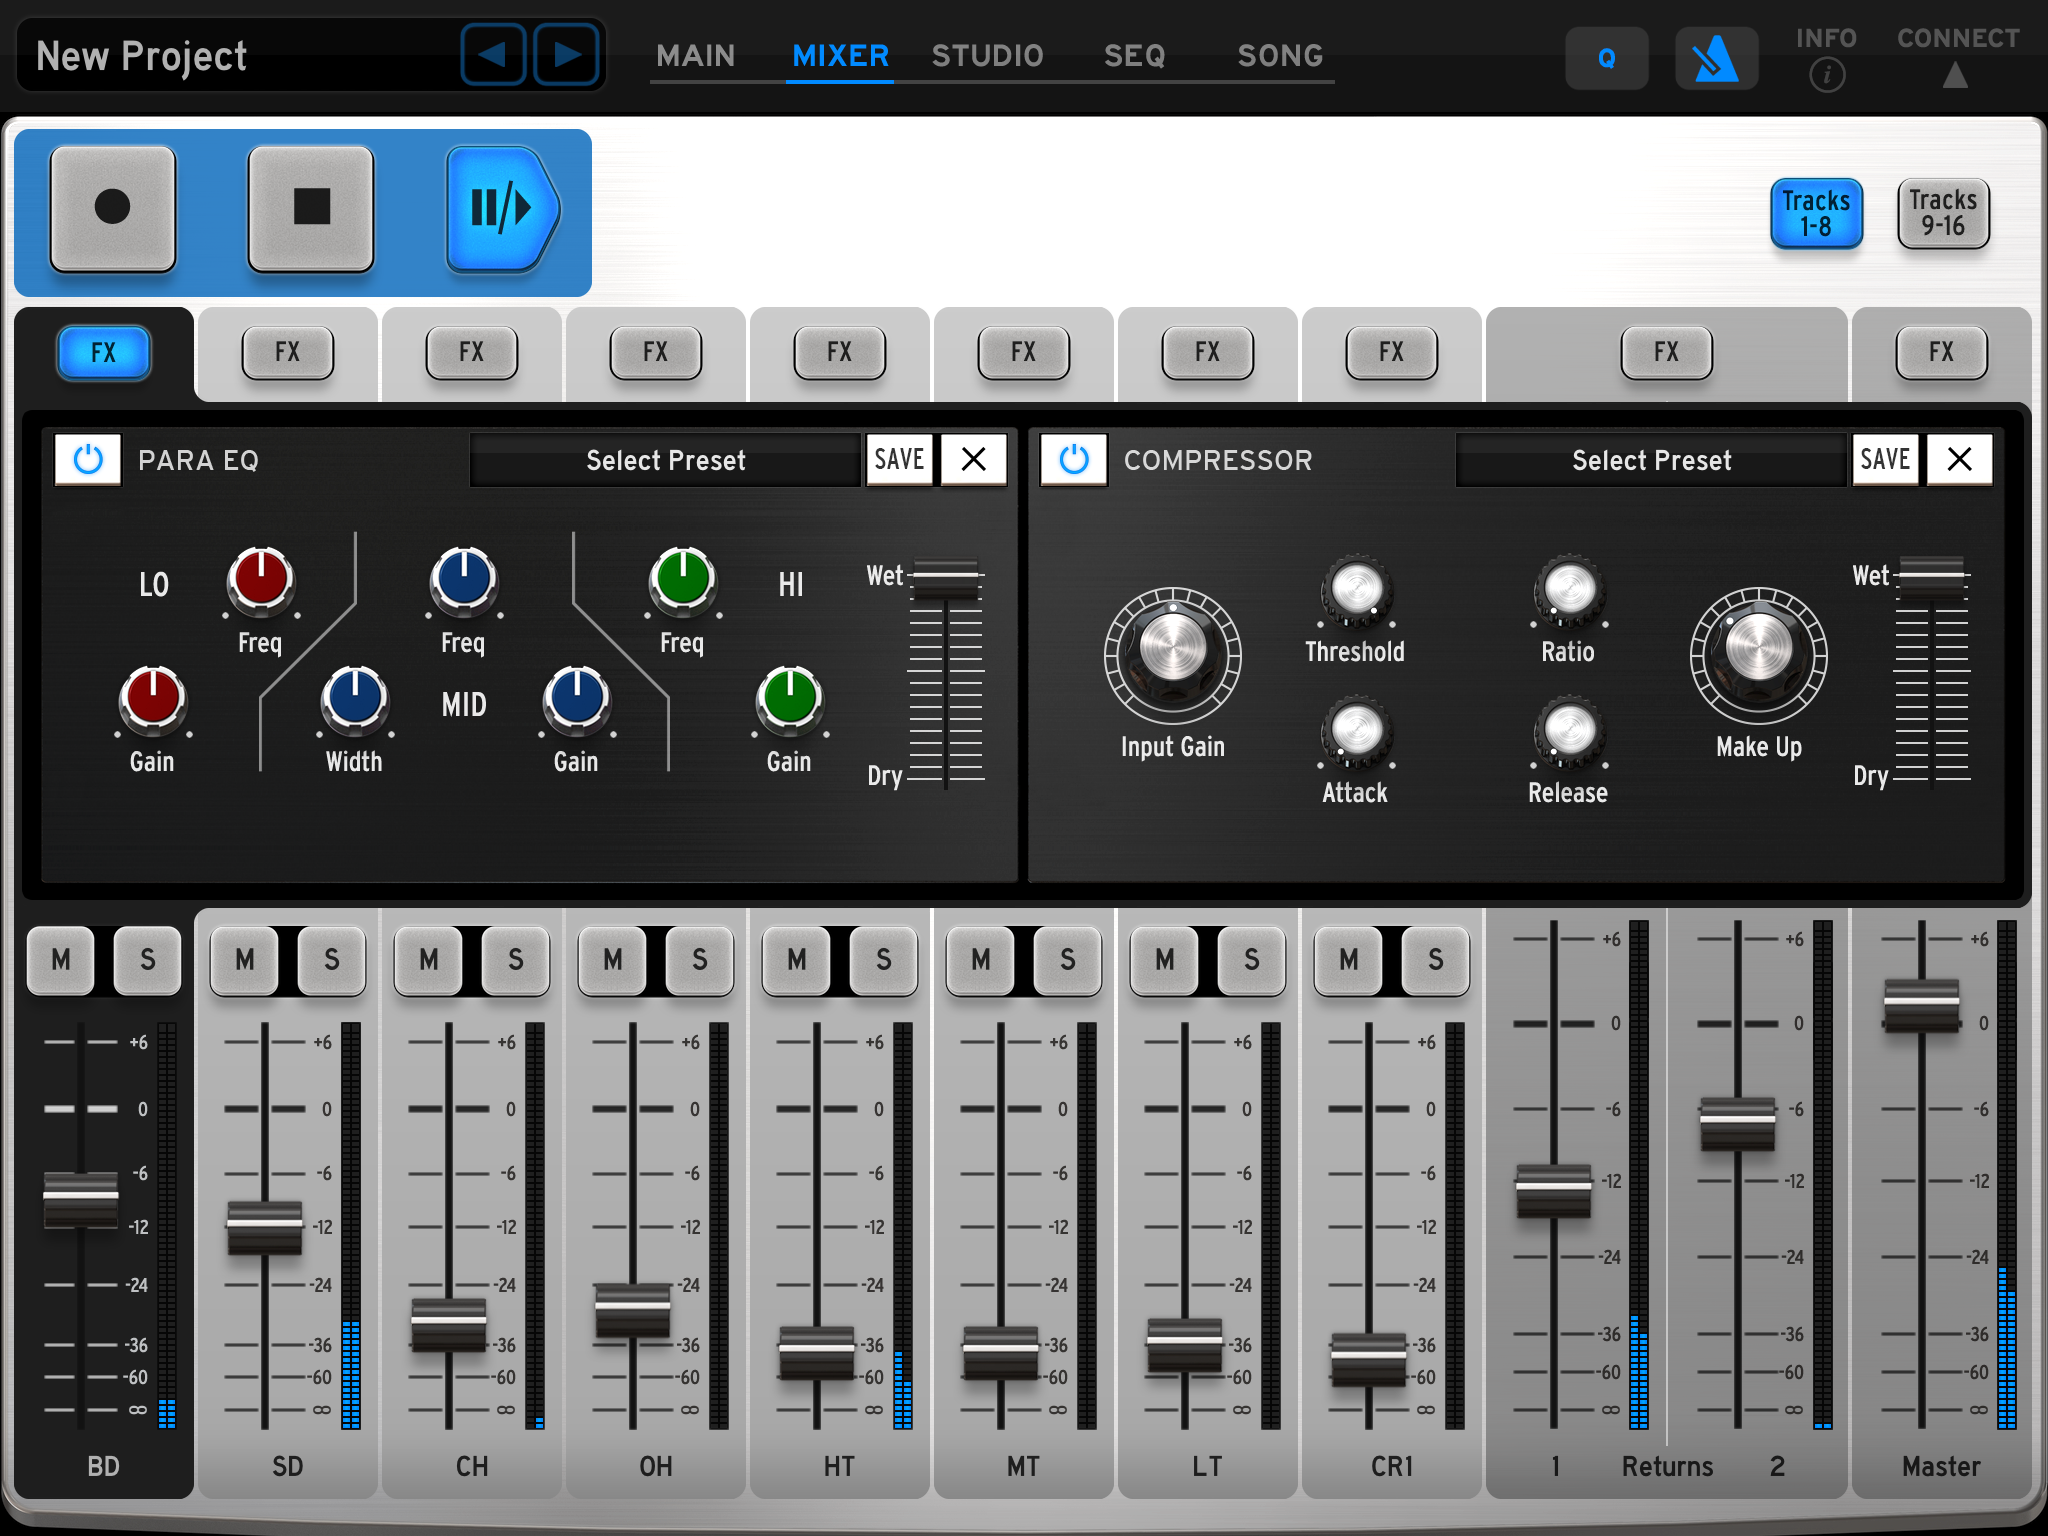
Task: Click the Returns 1 fader
Action: pyautogui.click(x=1553, y=1190)
